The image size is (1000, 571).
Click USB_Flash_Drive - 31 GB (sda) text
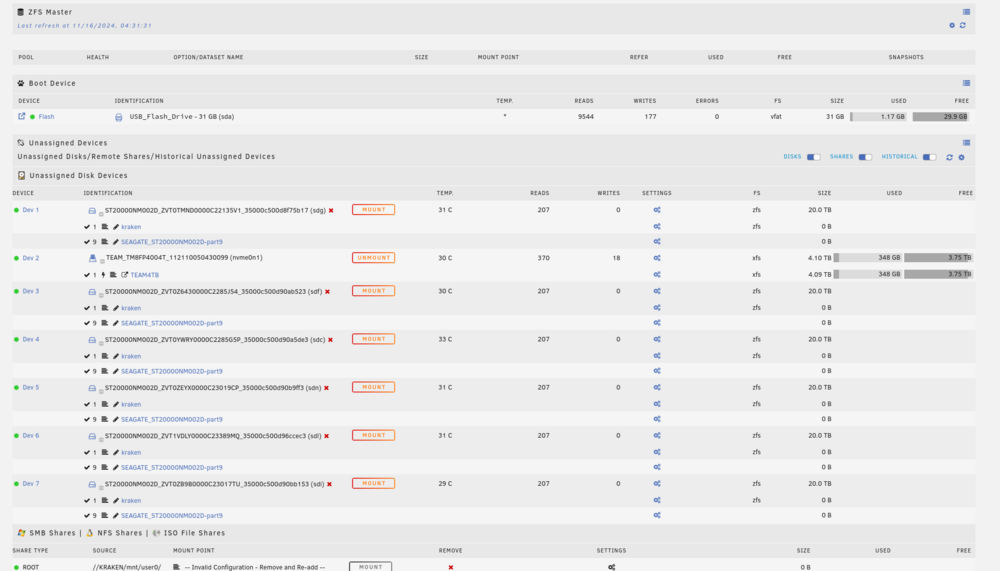pyautogui.click(x=182, y=117)
